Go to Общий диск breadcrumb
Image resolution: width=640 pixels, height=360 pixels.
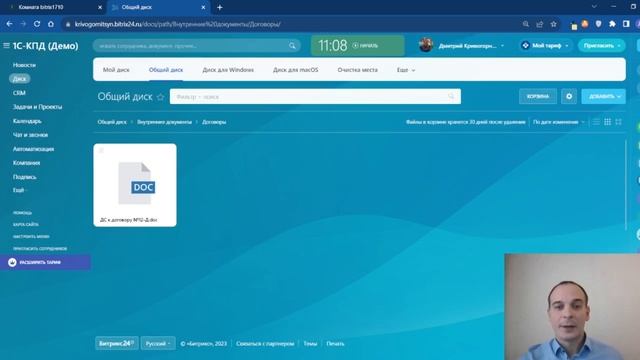pyautogui.click(x=112, y=122)
